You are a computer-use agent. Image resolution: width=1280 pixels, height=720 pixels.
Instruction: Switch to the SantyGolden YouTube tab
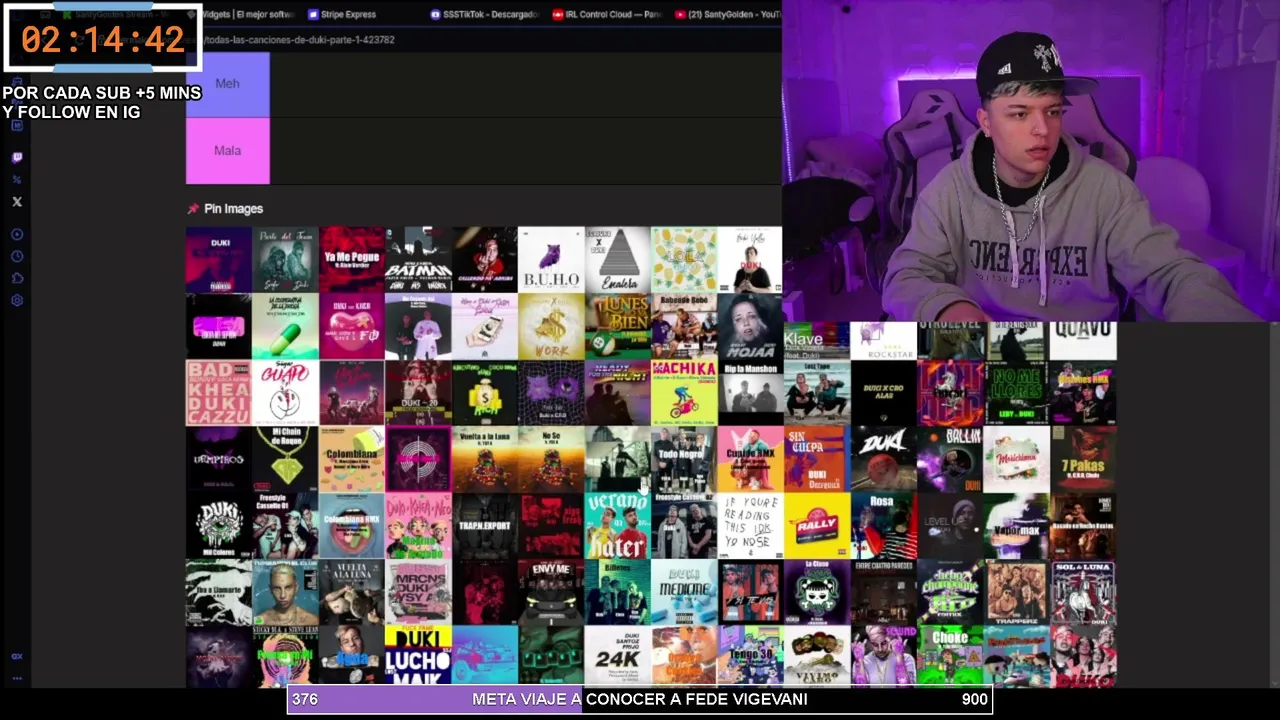(x=727, y=14)
